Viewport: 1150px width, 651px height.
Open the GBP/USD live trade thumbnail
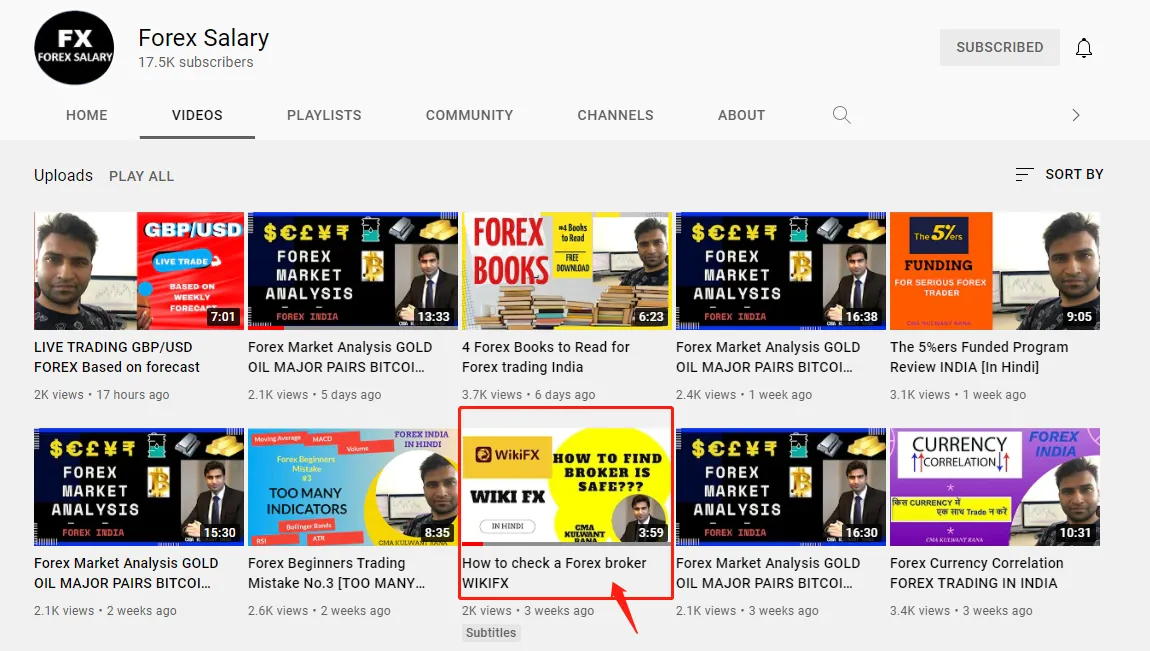[139, 271]
